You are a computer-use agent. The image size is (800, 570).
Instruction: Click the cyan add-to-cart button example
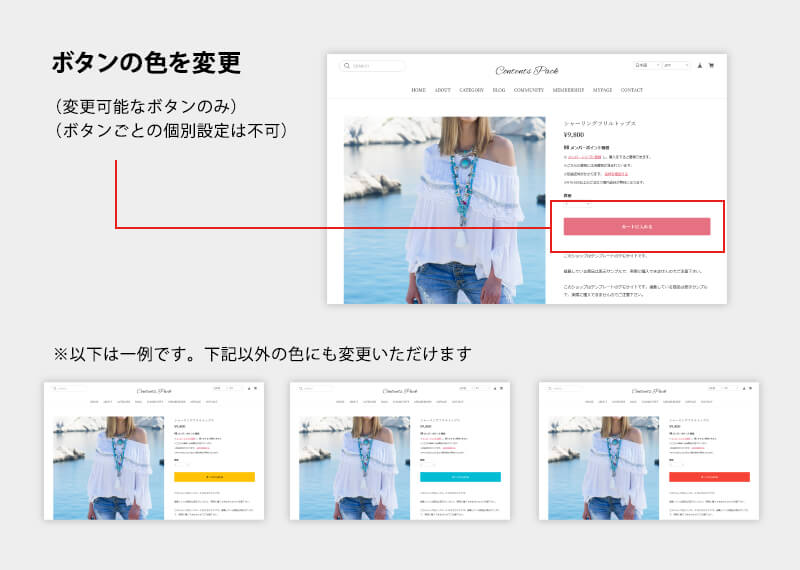(x=460, y=477)
